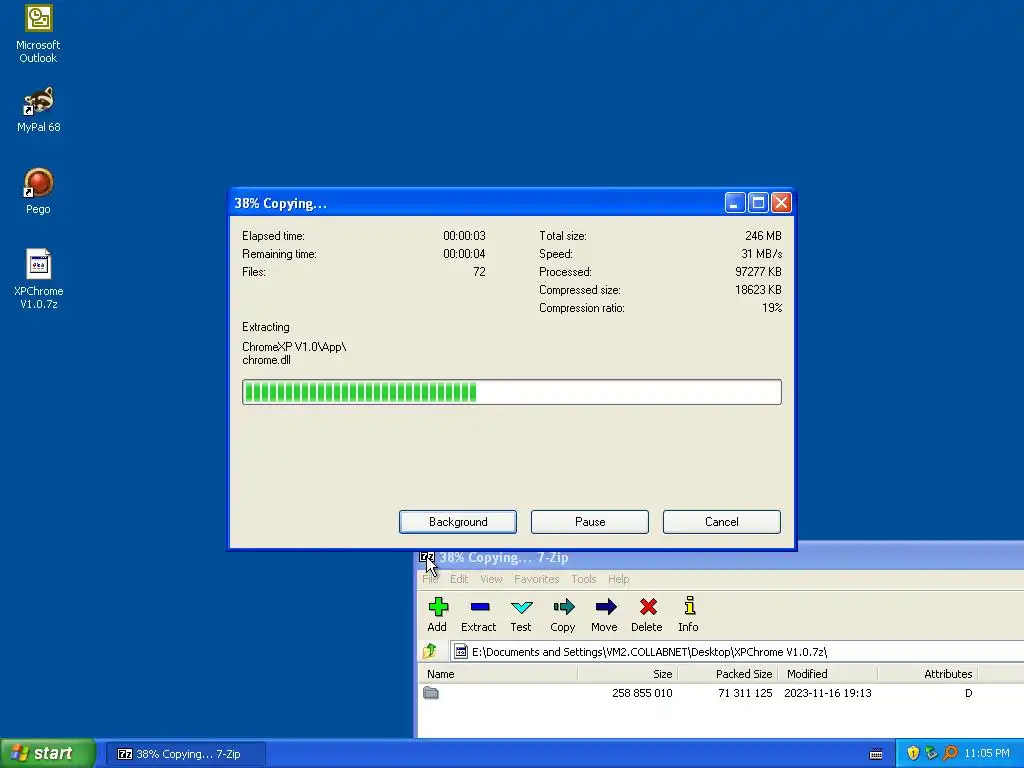Image resolution: width=1024 pixels, height=768 pixels.
Task: Sort by Modified column header
Action: pyautogui.click(x=828, y=674)
